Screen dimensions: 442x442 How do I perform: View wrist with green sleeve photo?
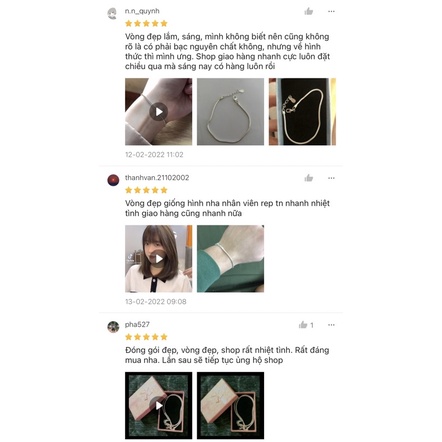(230, 259)
